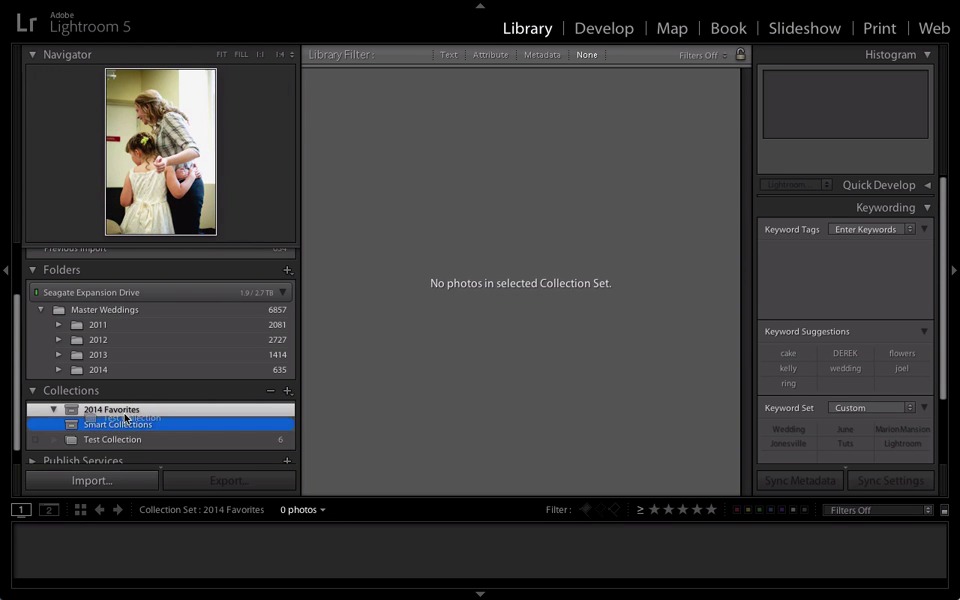Click the Sync Settings button

tap(890, 481)
